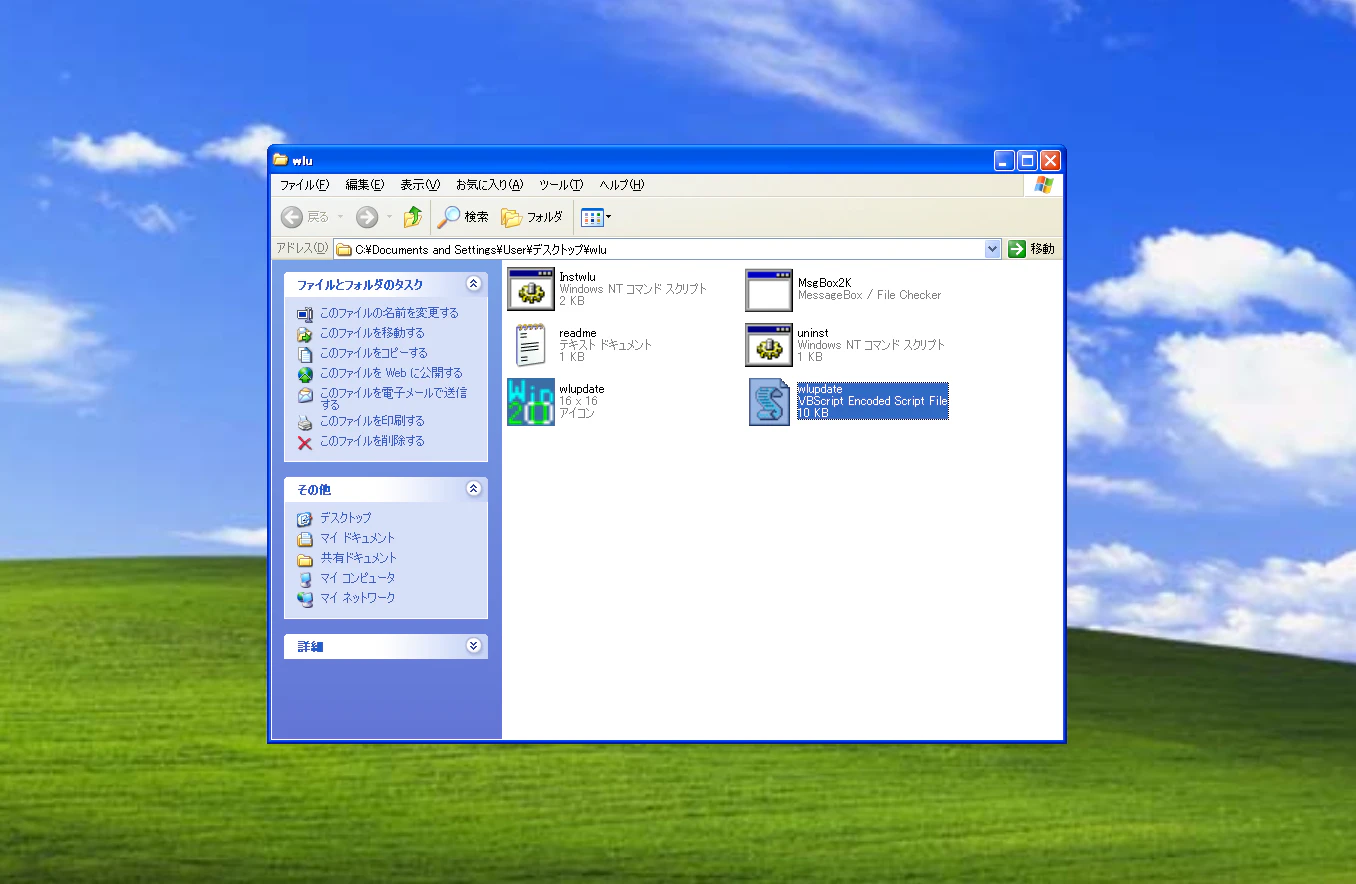Click 'このファイルをコピーする' link
This screenshot has width=1356, height=884.
(x=374, y=353)
